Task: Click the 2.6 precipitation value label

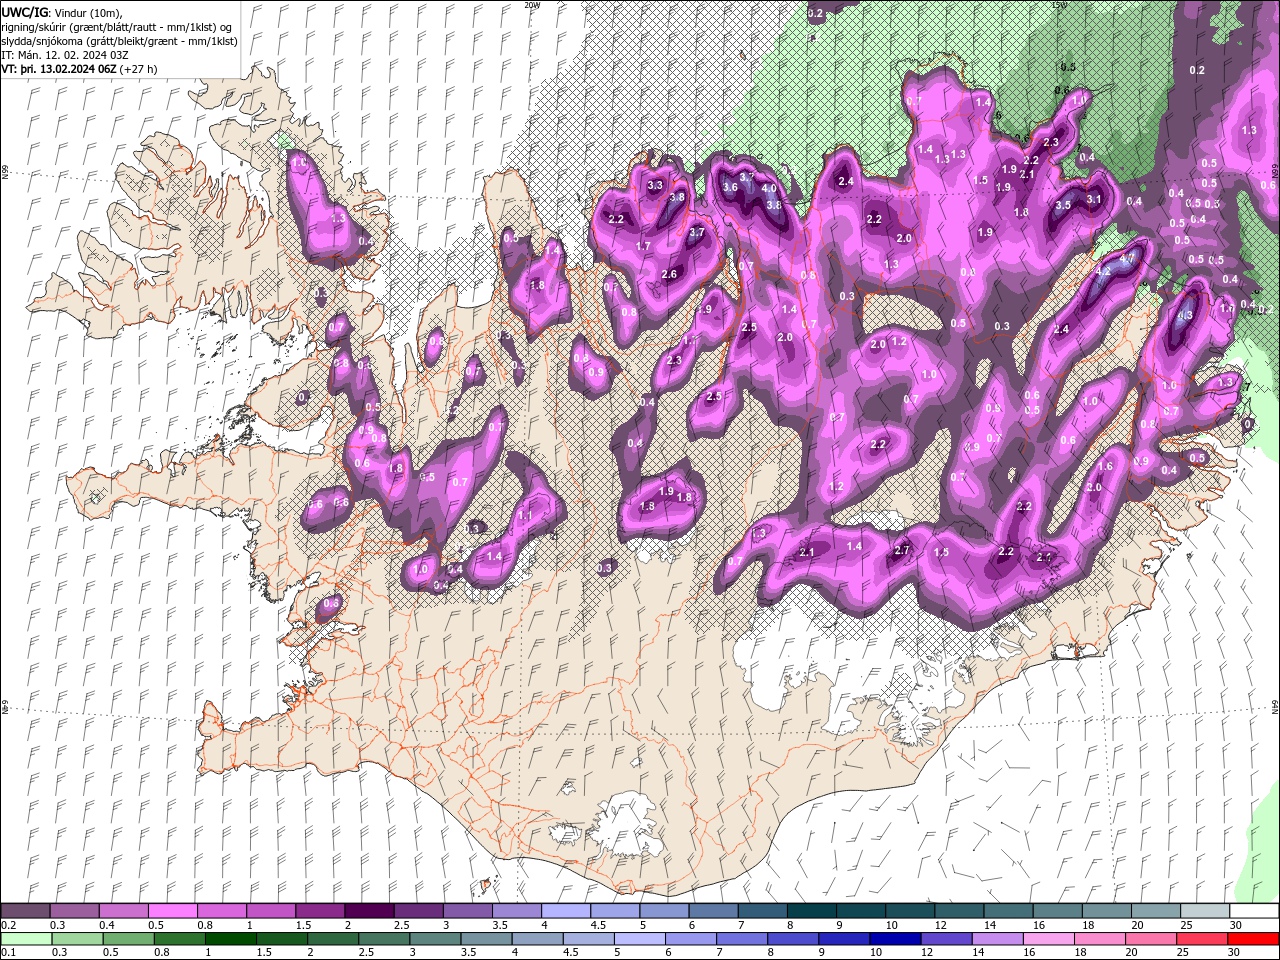Action: tap(669, 275)
